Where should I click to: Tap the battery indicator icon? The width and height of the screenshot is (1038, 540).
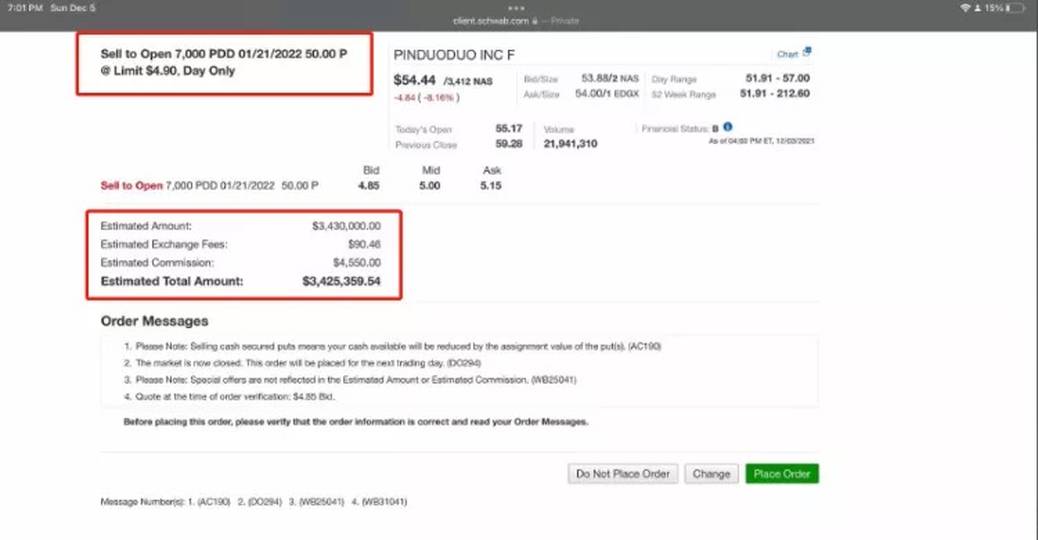(x=1011, y=7)
